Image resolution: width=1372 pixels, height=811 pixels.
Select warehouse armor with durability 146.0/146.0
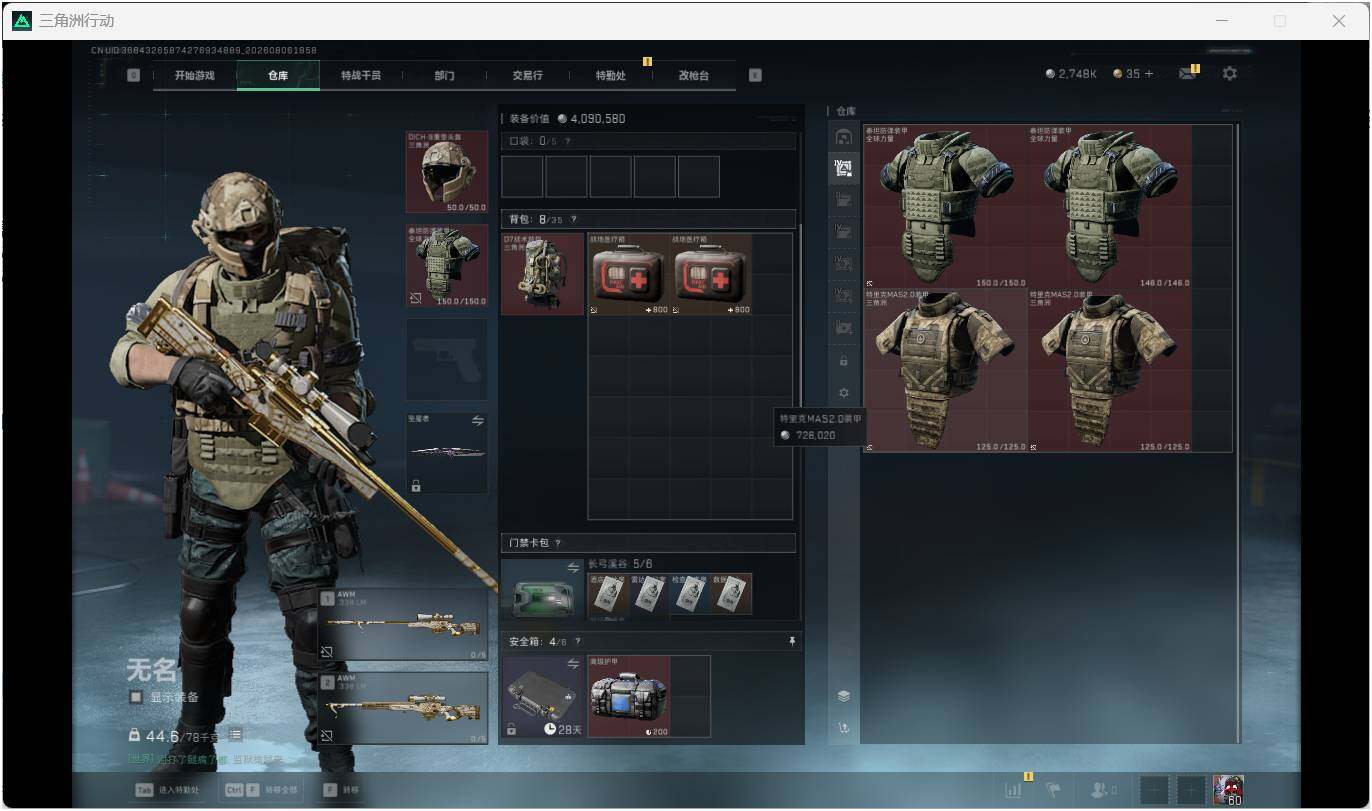(1110, 207)
